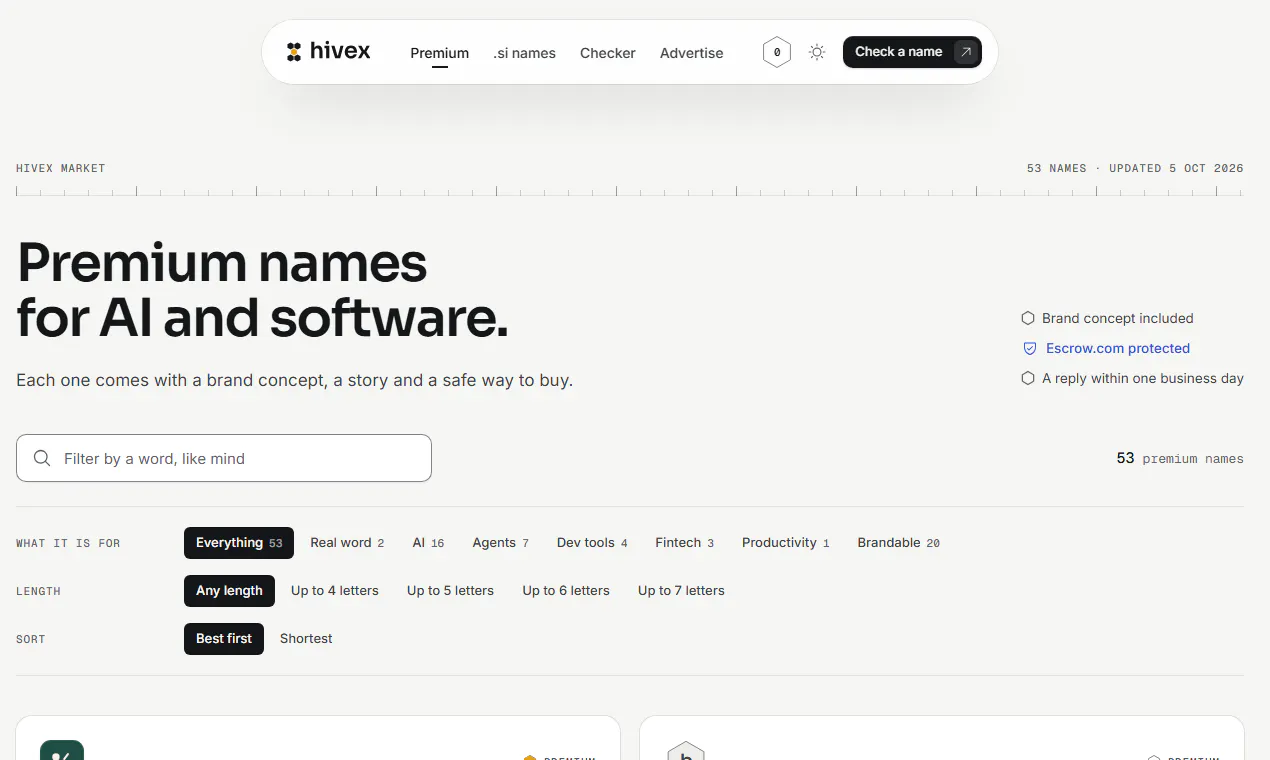Image resolution: width=1270 pixels, height=760 pixels.
Task: Click the hivex logo icon
Action: coord(294,52)
